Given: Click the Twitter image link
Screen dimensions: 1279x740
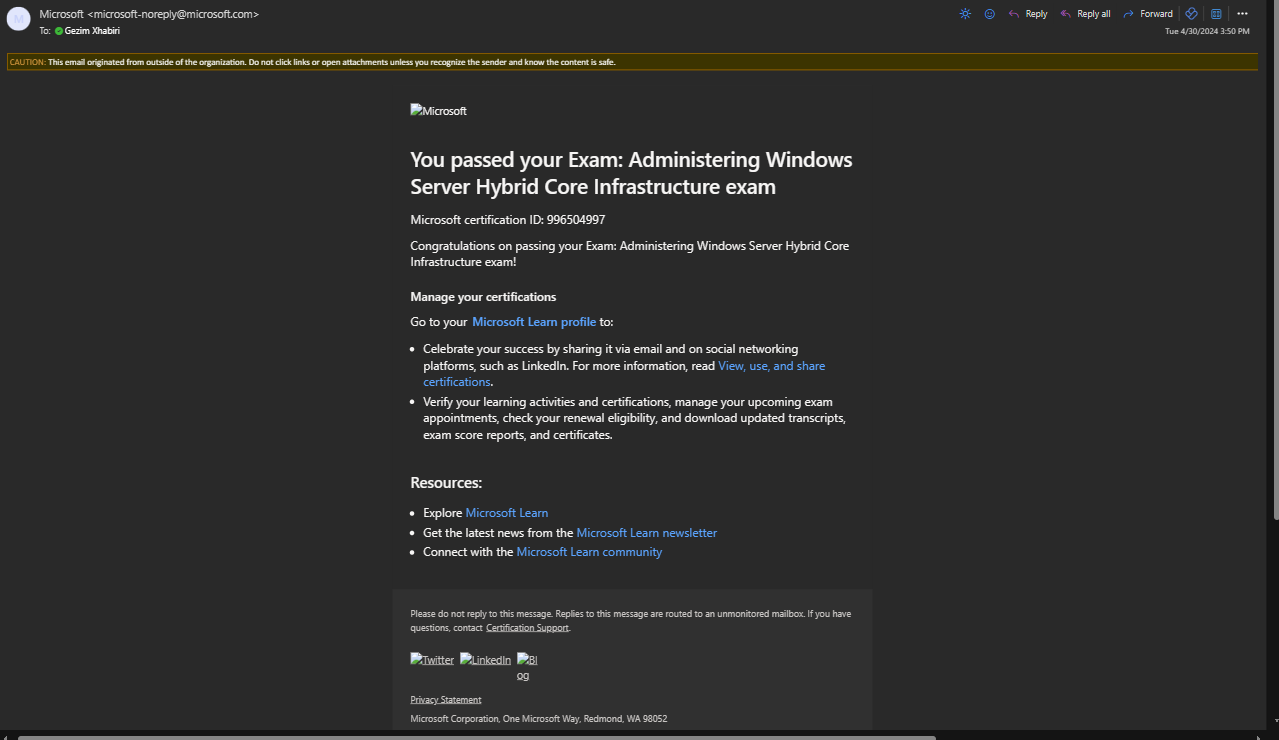Looking at the screenshot, I should [432, 660].
